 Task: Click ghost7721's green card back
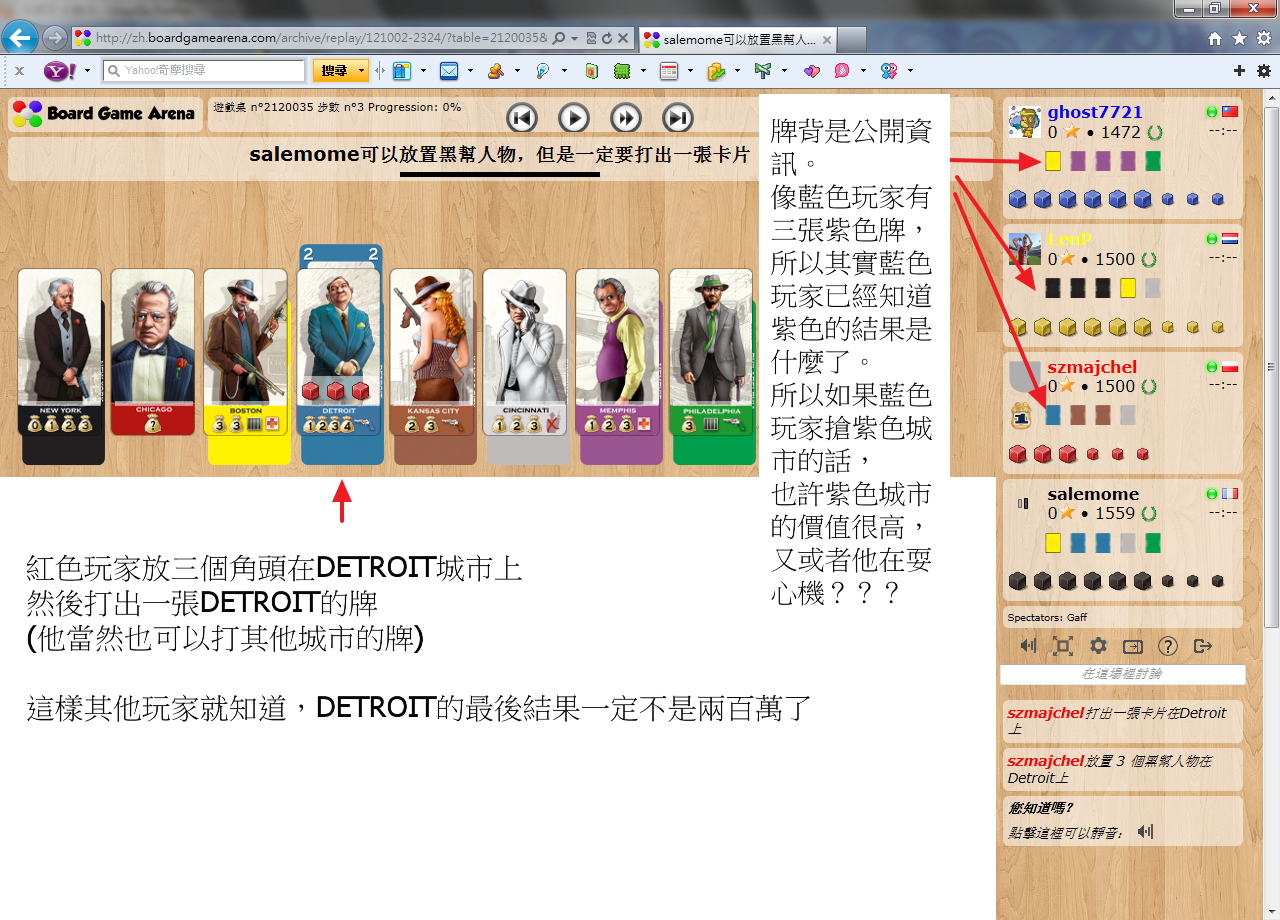pos(1153,161)
